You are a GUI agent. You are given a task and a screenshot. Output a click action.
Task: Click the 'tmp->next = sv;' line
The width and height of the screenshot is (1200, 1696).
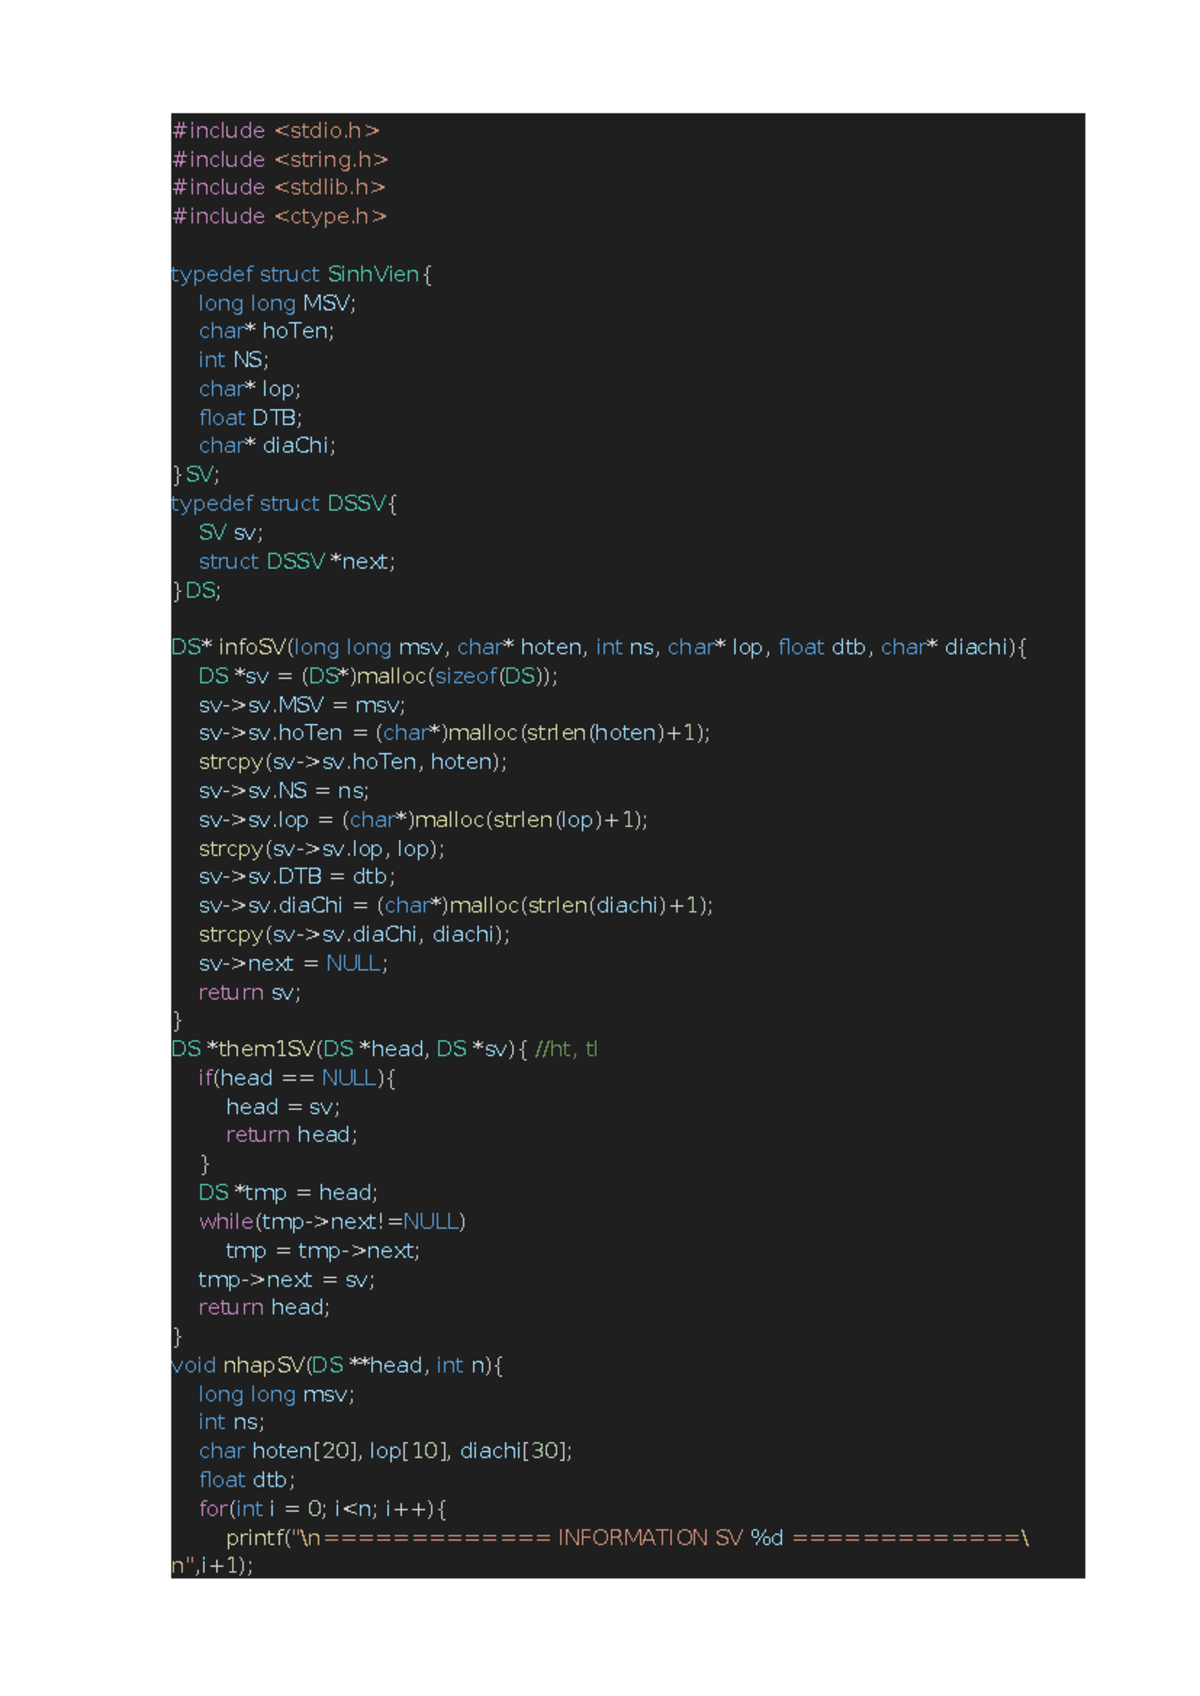point(286,1280)
